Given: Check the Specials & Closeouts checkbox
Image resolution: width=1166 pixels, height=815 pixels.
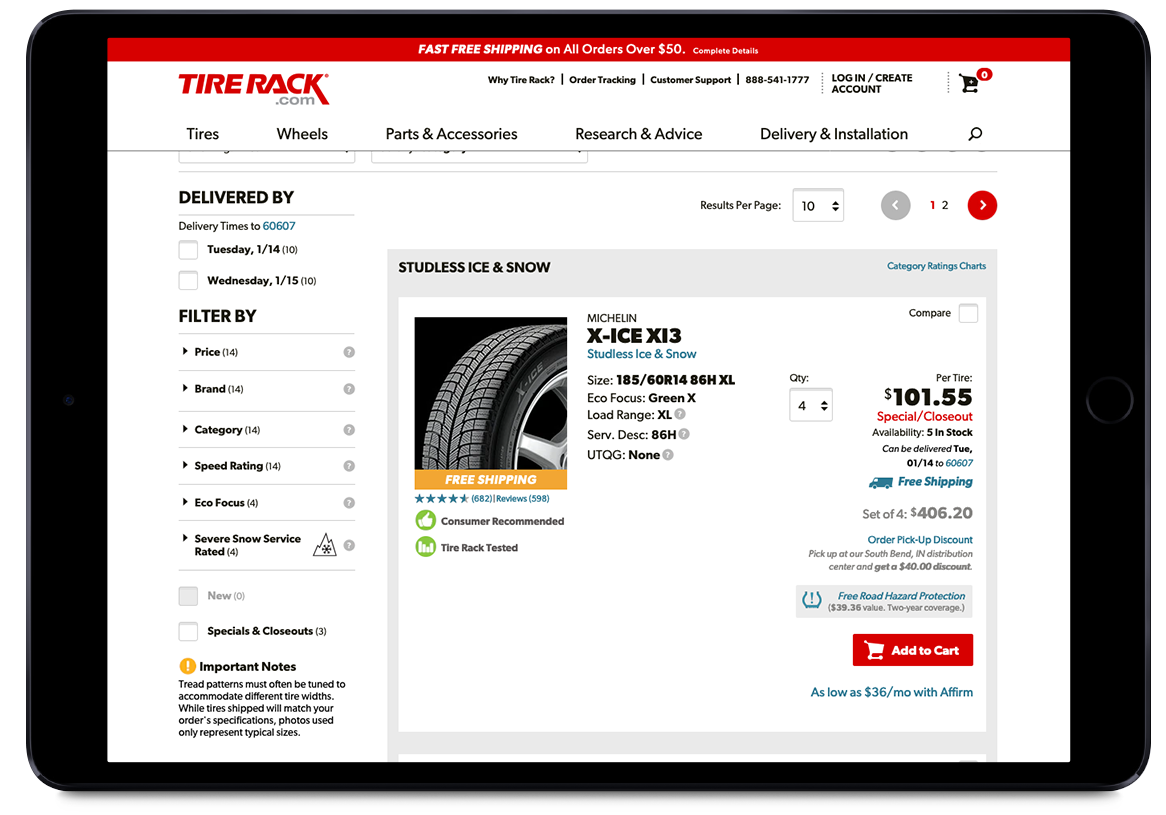Looking at the screenshot, I should [x=188, y=631].
